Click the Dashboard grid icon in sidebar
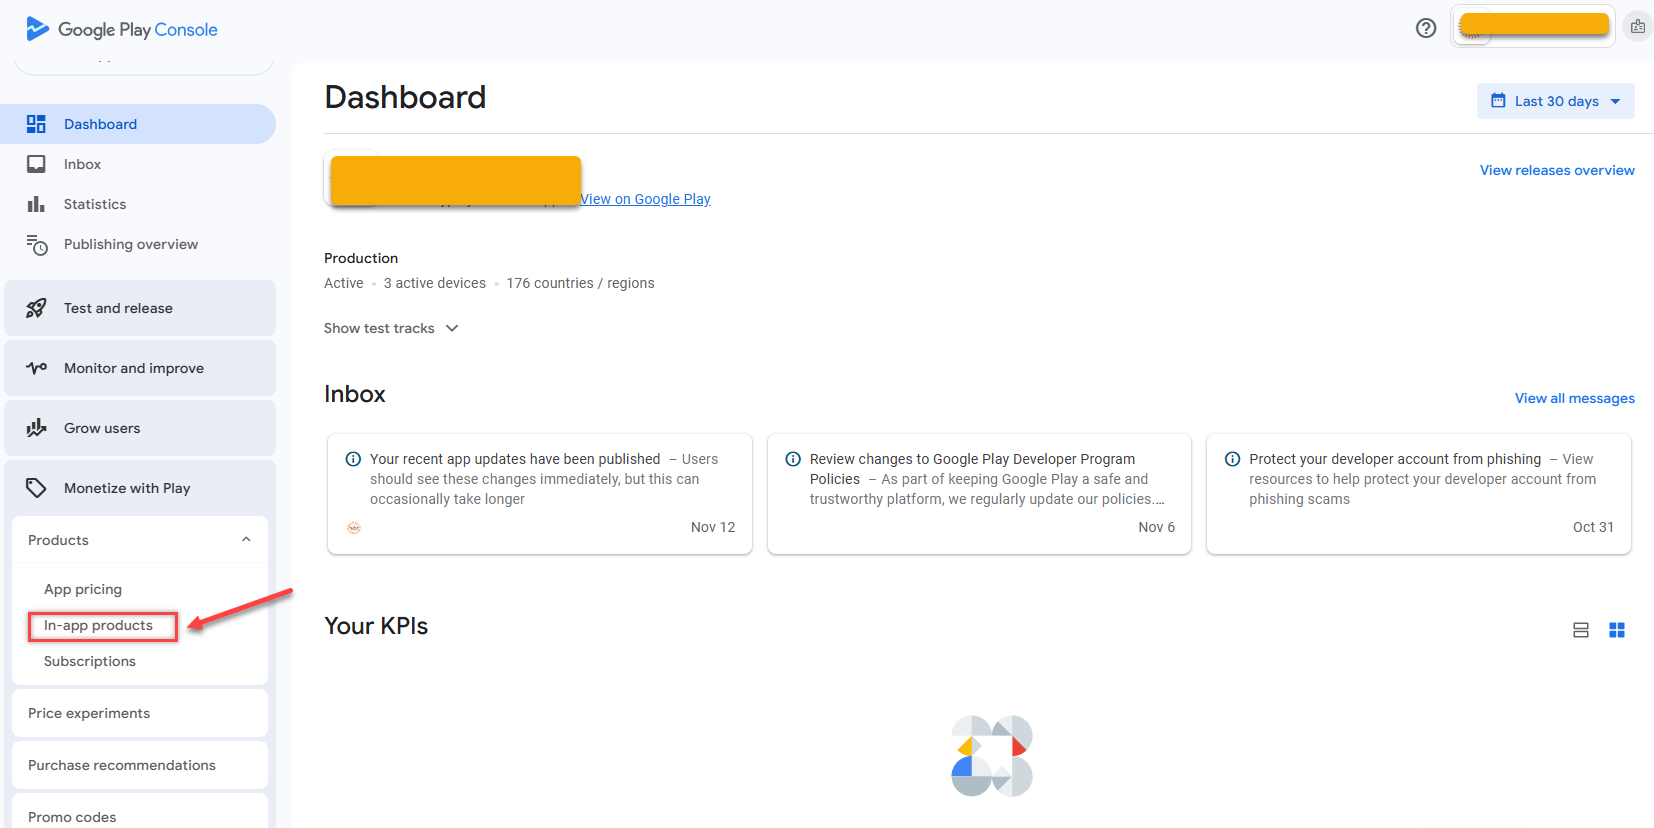Screen dimensions: 1654x828 coord(36,124)
